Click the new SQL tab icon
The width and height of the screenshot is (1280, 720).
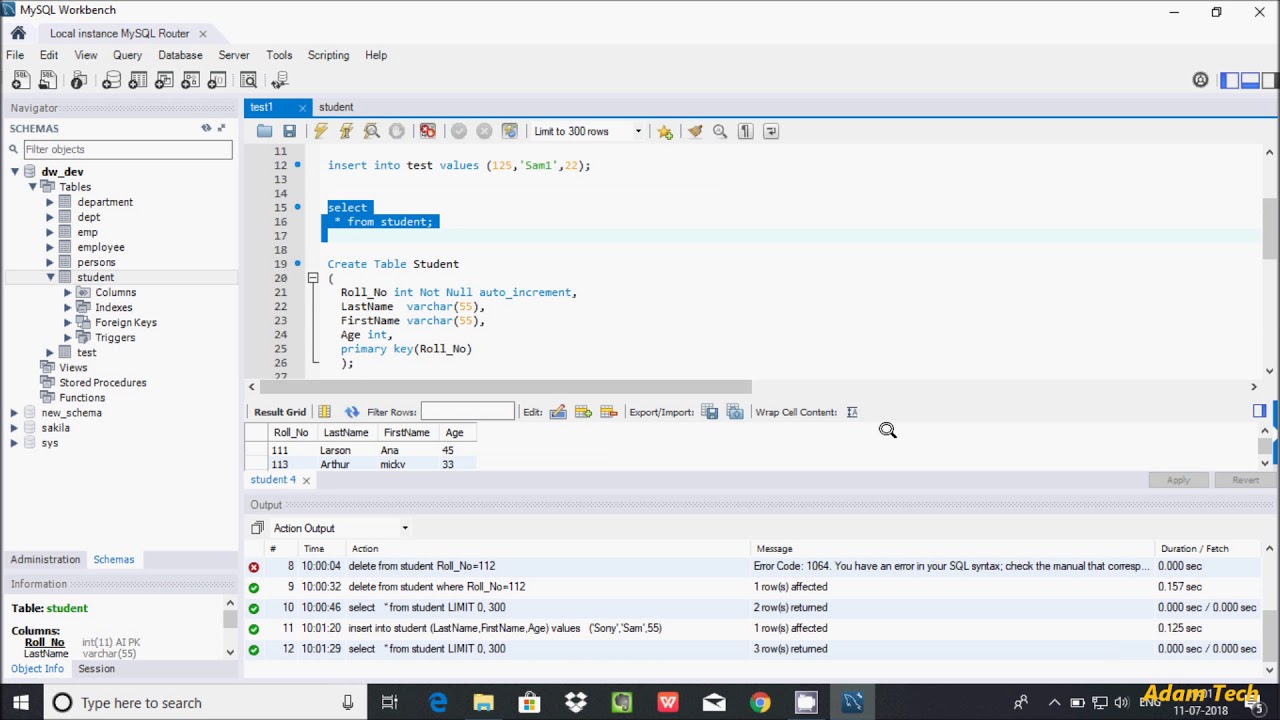tap(21, 81)
